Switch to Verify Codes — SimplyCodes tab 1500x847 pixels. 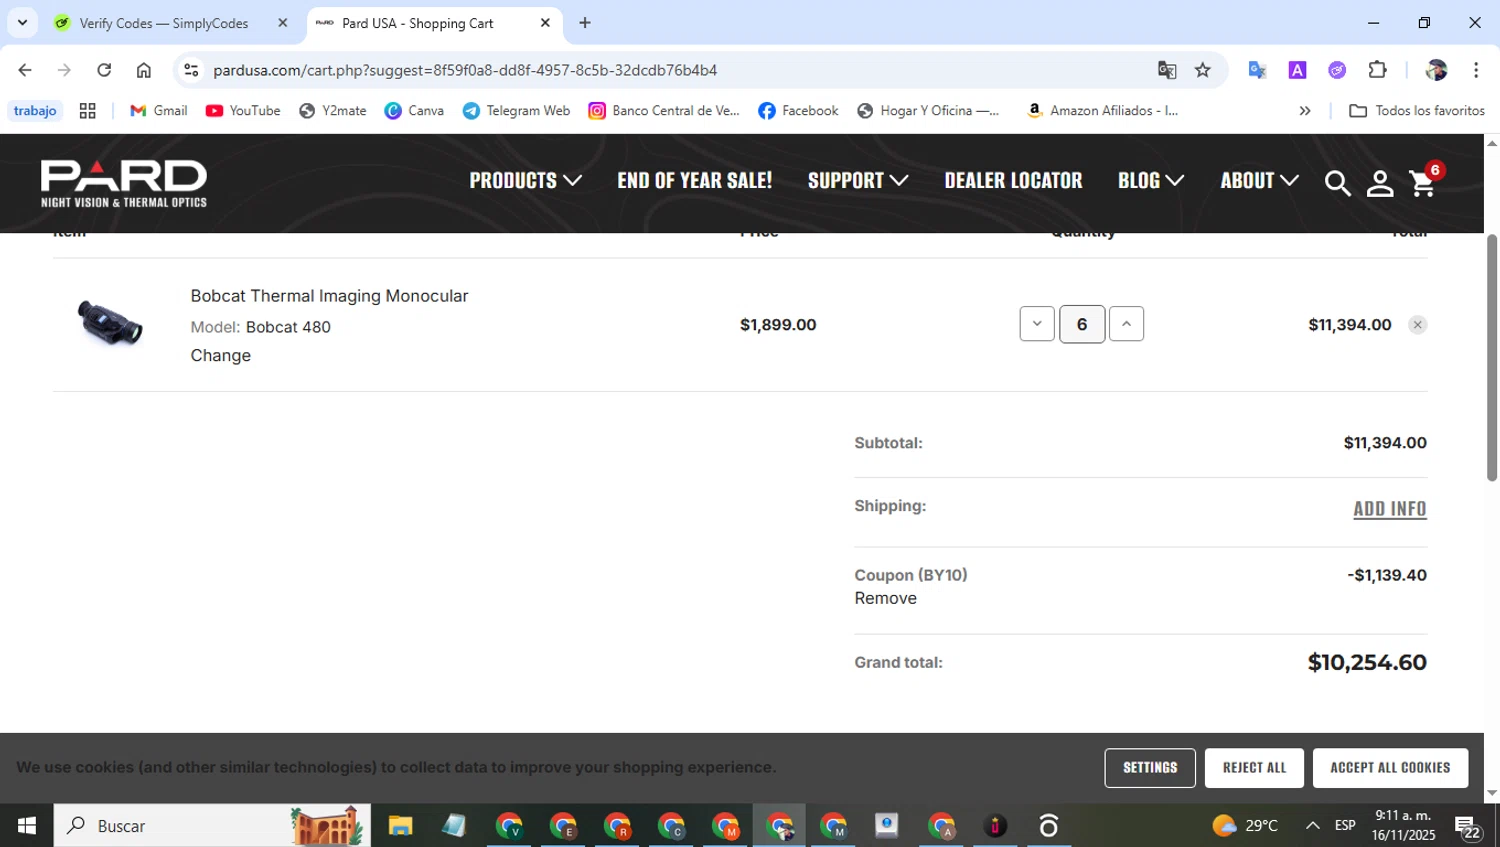tap(165, 23)
